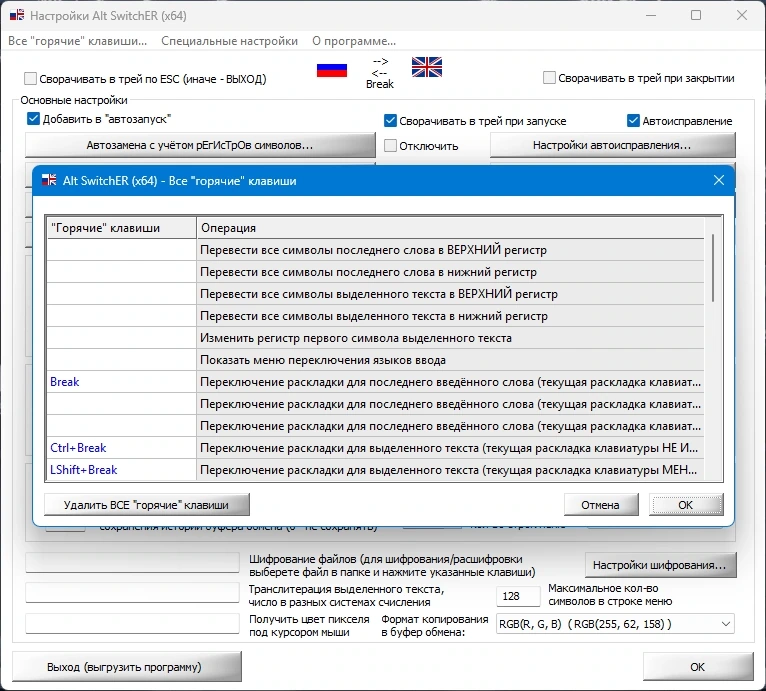Open 'Специальные настройки' menu
766x691 pixels.
click(x=229, y=41)
